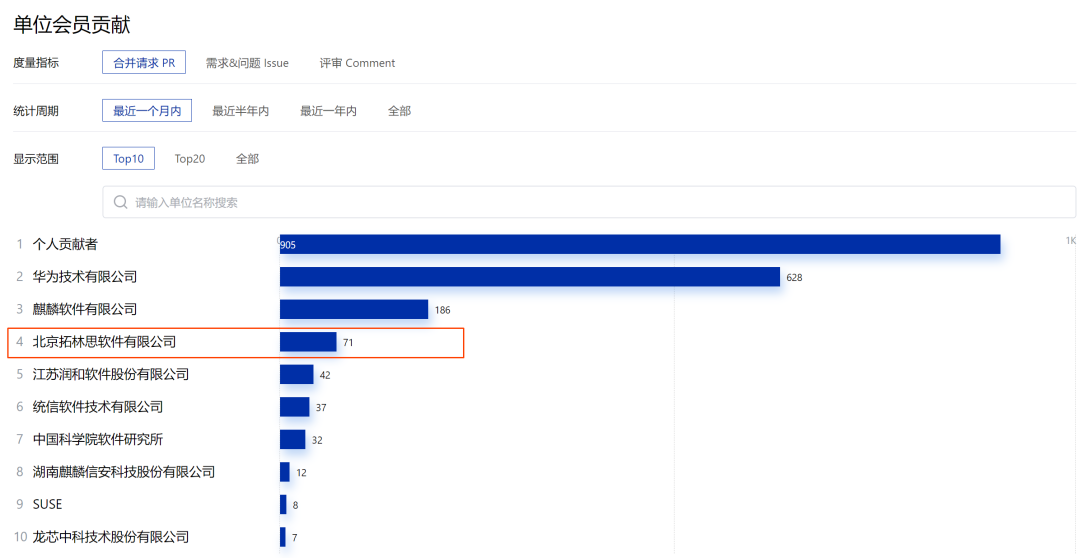Click the 8 bar for SUSE
1080x558 pixels.
pos(283,504)
